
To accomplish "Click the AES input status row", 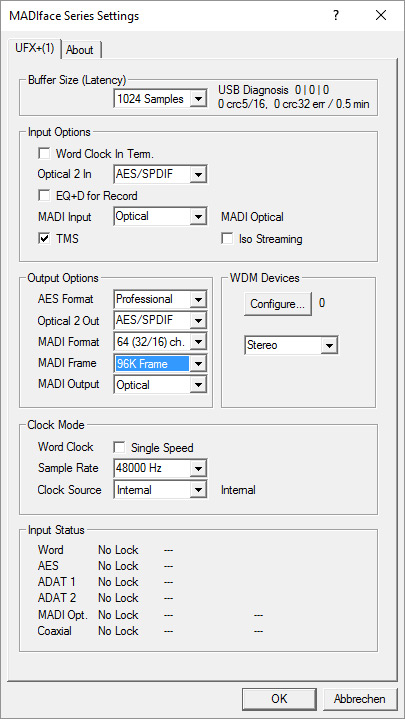I will [x=105, y=566].
